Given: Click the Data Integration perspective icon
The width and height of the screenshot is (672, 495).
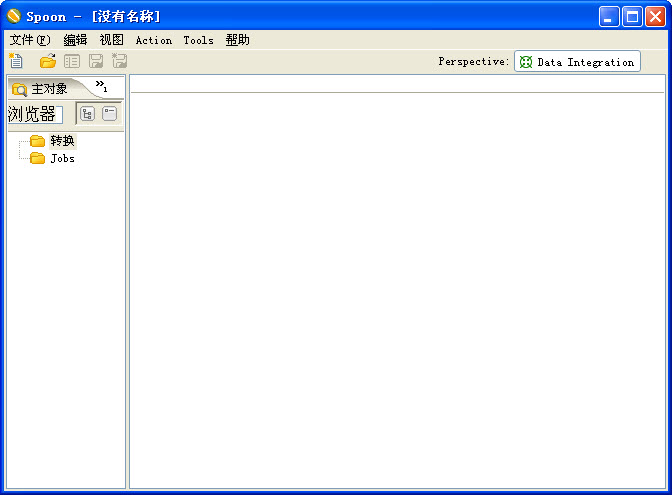Looking at the screenshot, I should pyautogui.click(x=526, y=62).
